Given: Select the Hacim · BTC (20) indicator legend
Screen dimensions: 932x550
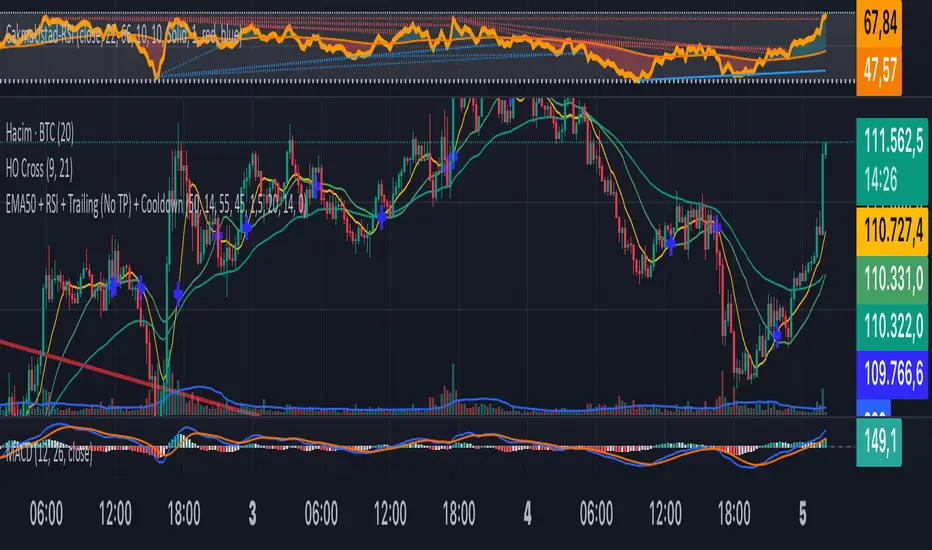Looking at the screenshot, I should click(x=40, y=133).
